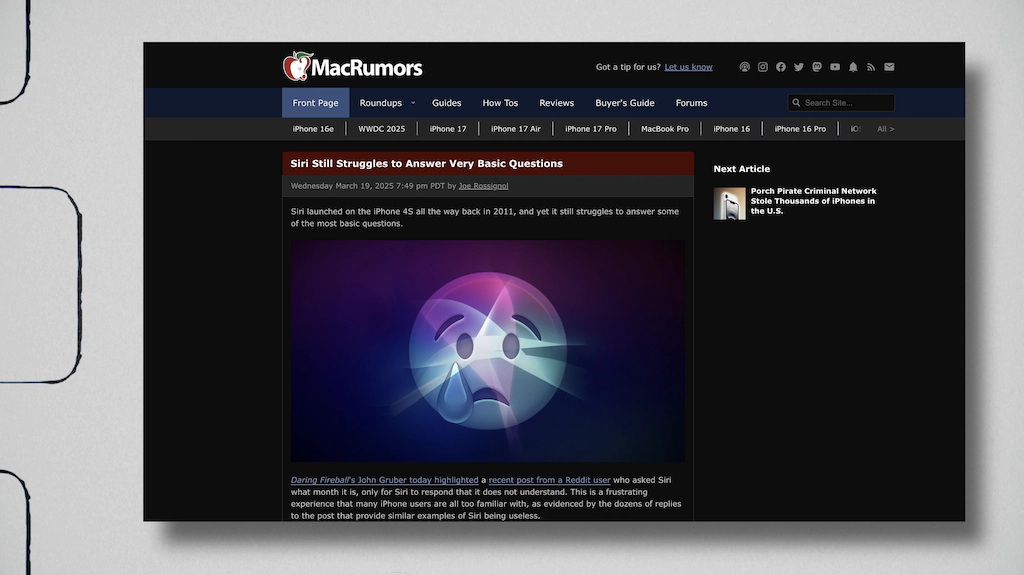
Task: Click the notification bell icon
Action: pos(853,67)
